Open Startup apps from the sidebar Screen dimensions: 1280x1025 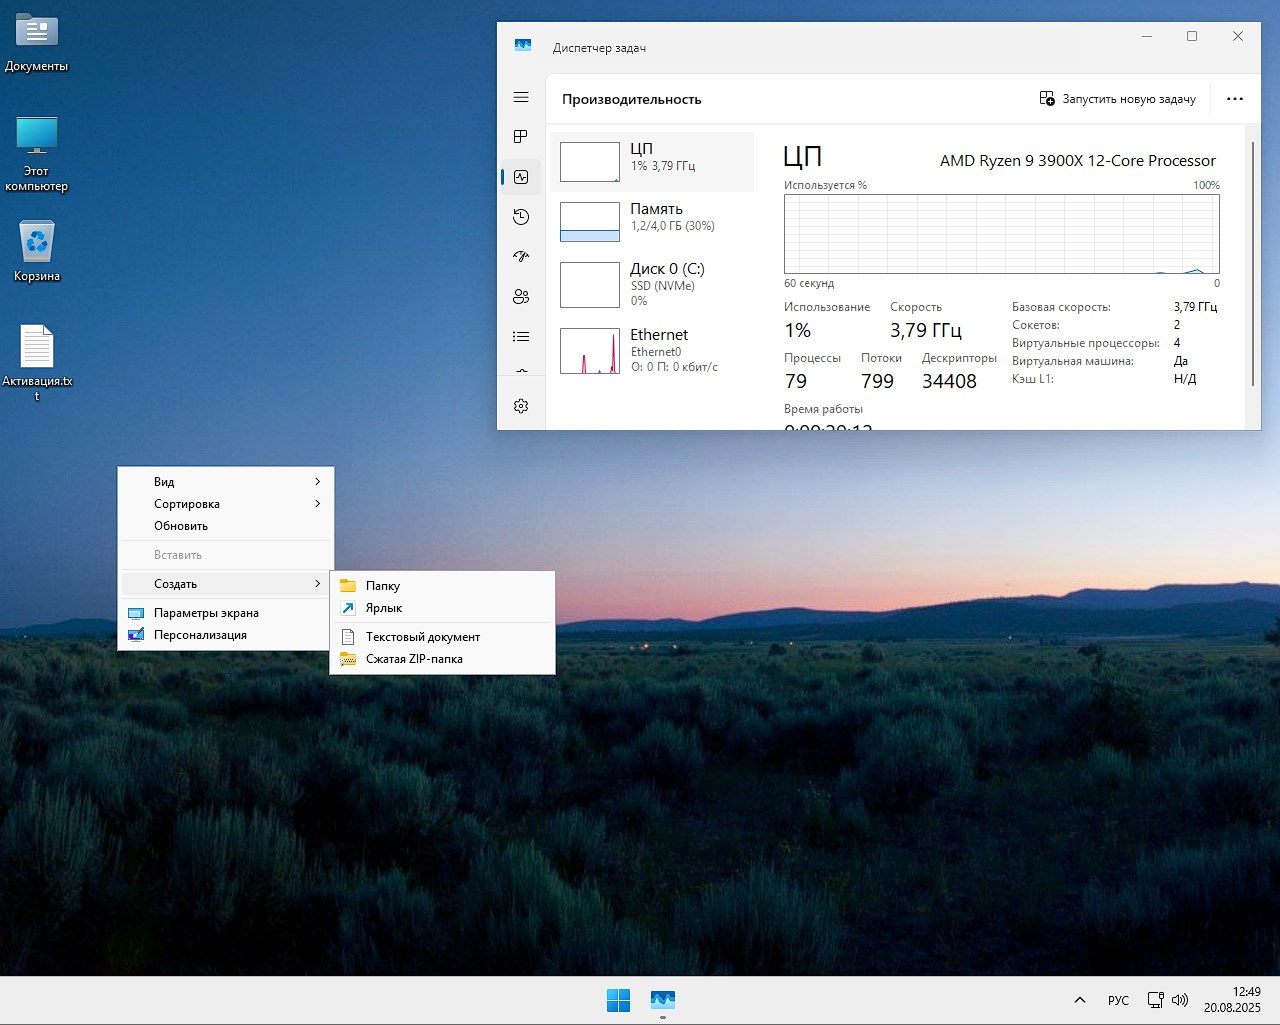[521, 257]
